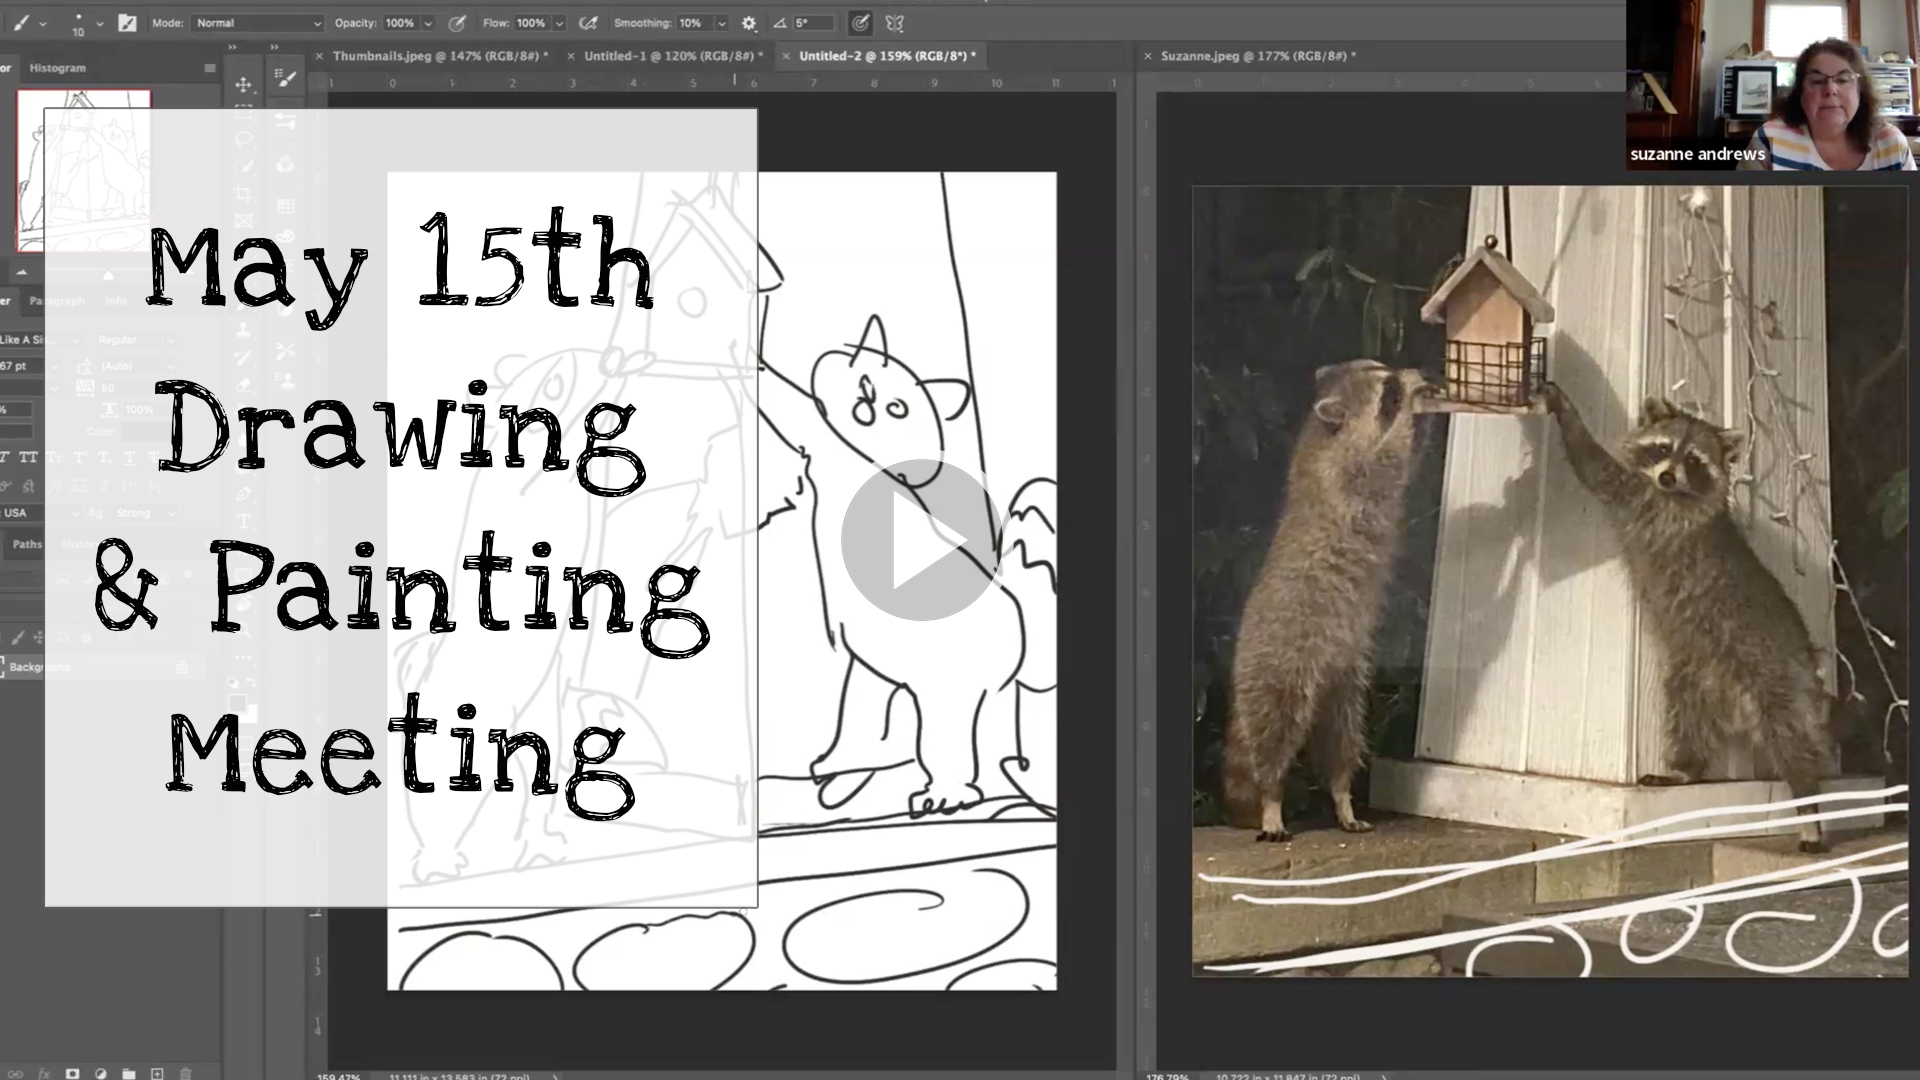Screen dimensions: 1920x1080
Task: Open symmetry butterfly options
Action: tap(894, 23)
